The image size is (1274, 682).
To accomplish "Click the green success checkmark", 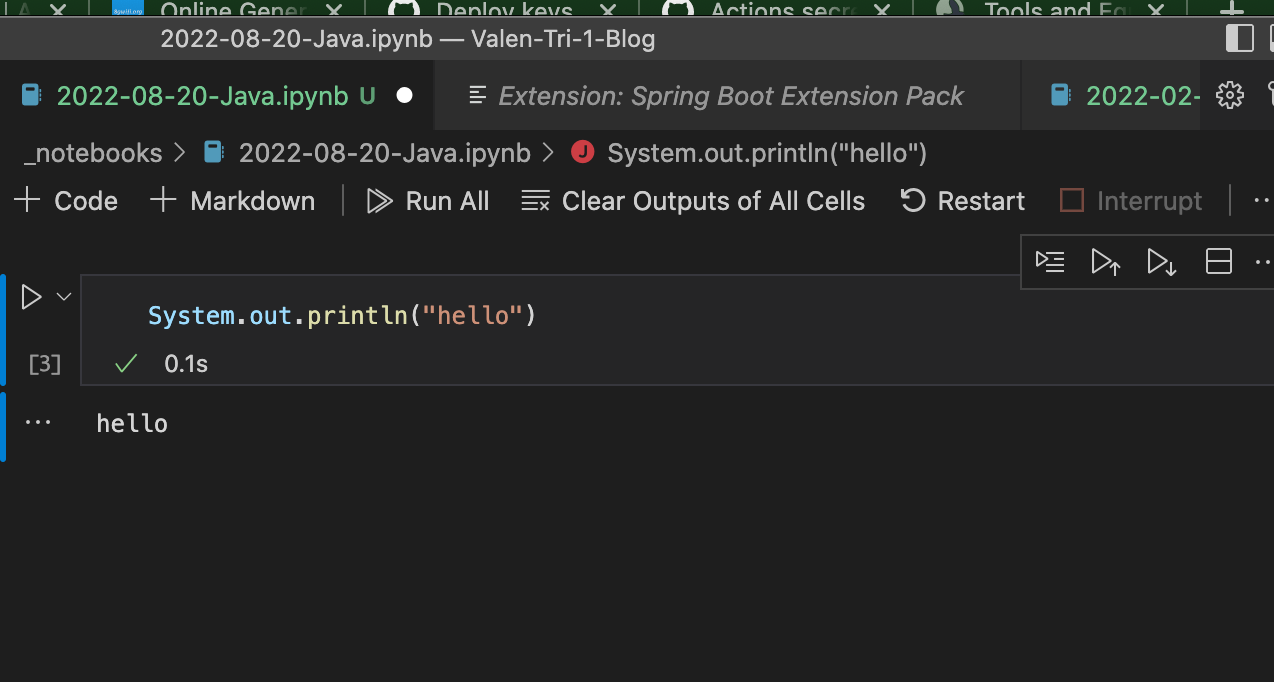I will (x=125, y=364).
